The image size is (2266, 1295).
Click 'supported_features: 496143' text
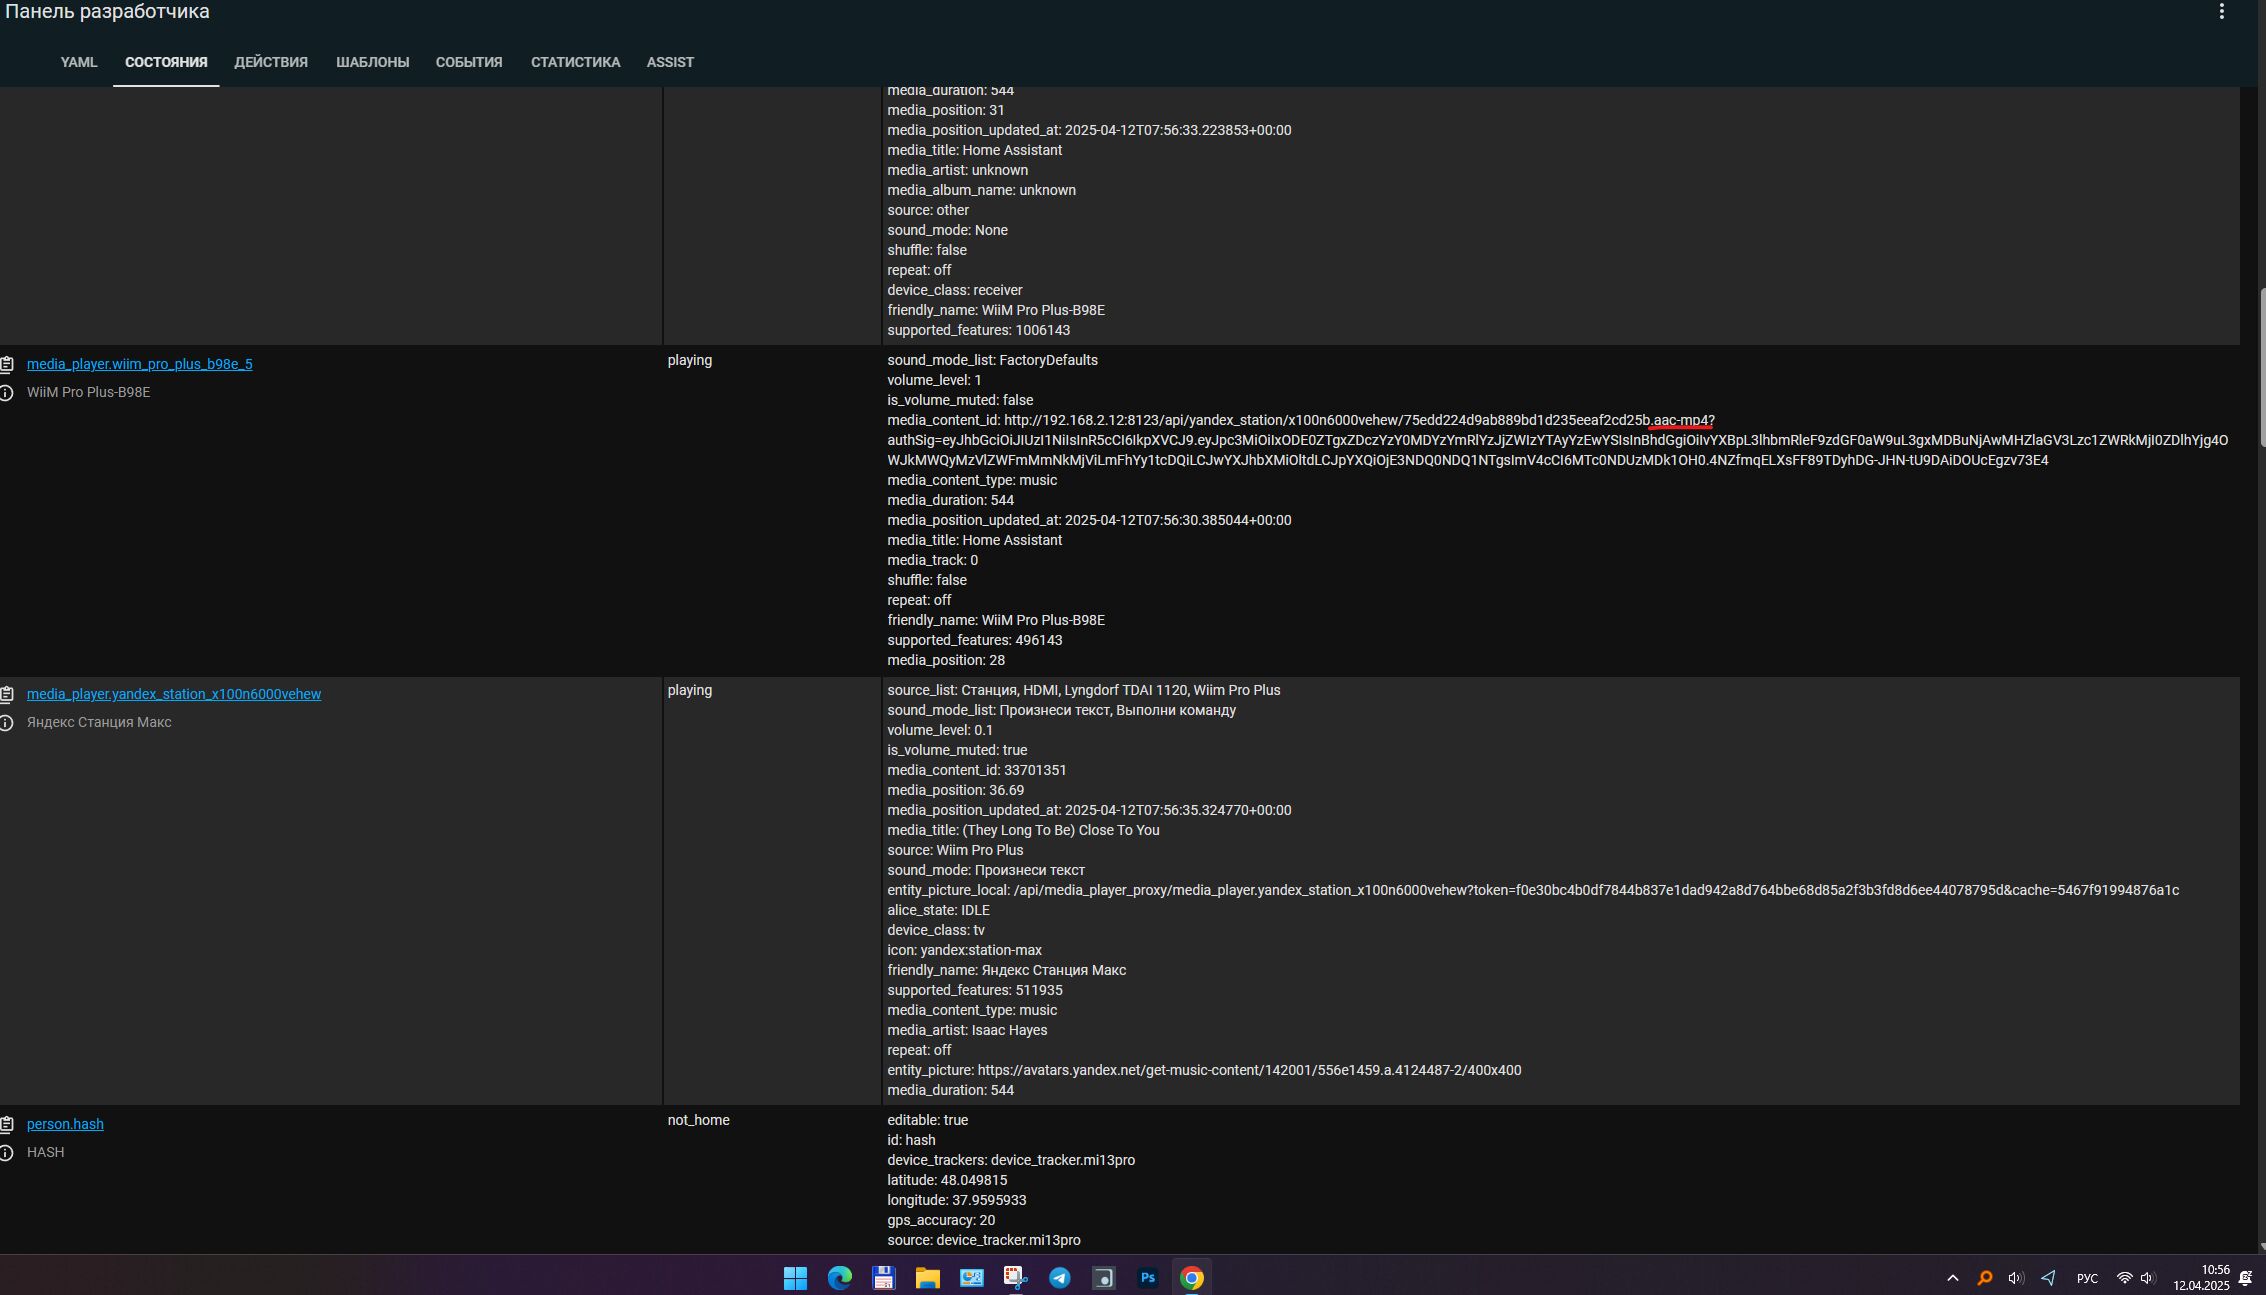tap(975, 640)
